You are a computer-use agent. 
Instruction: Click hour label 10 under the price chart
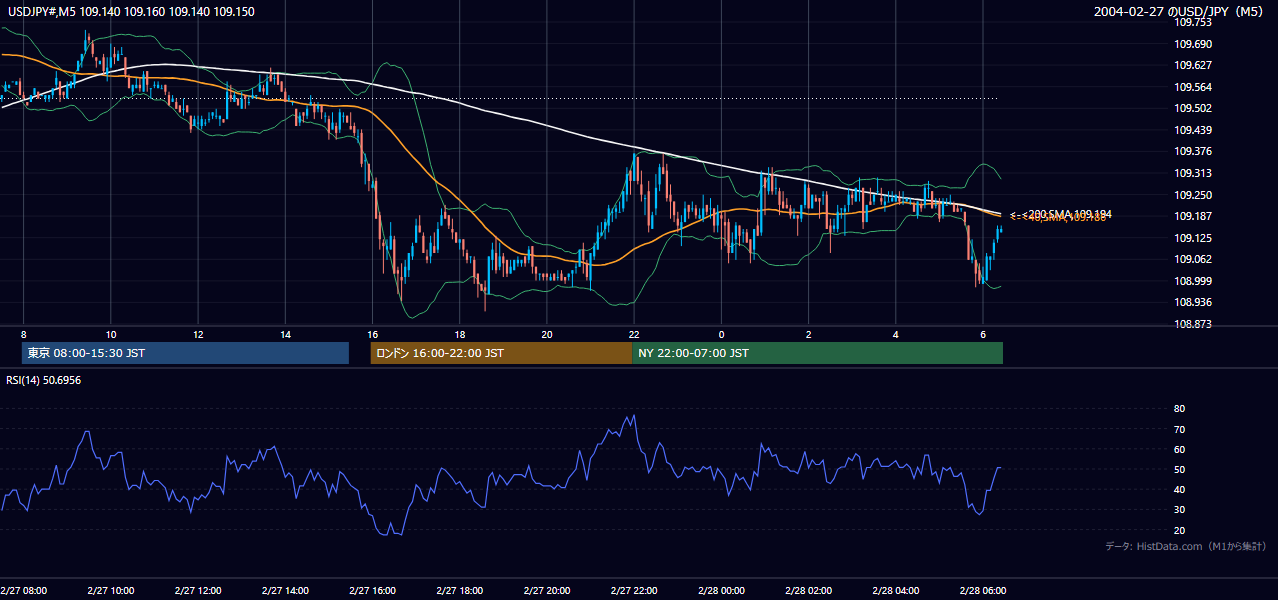click(x=111, y=333)
